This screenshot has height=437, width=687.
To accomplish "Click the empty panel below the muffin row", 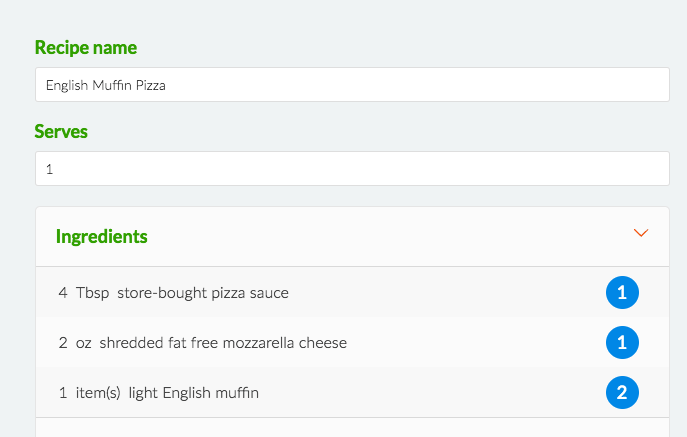I will (x=352, y=427).
